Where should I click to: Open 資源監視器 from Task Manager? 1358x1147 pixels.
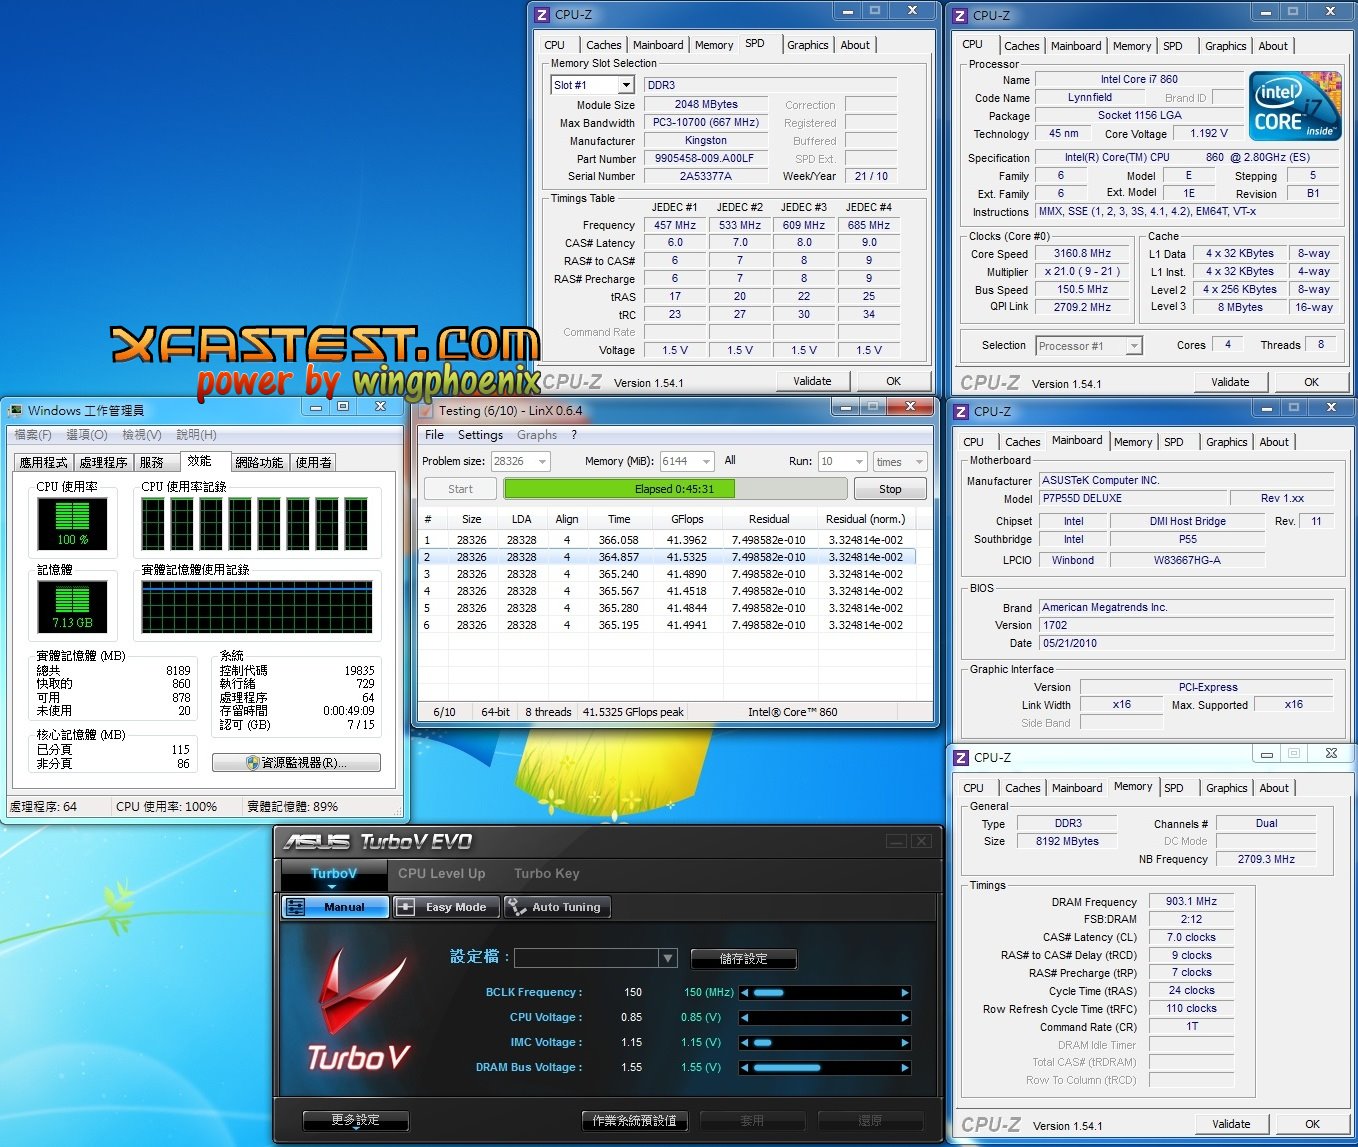click(x=296, y=762)
